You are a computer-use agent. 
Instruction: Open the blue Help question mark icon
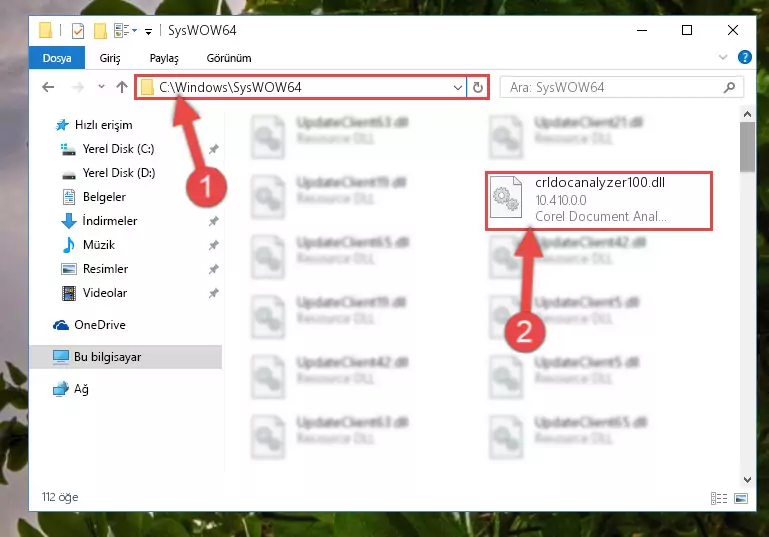click(x=744, y=57)
